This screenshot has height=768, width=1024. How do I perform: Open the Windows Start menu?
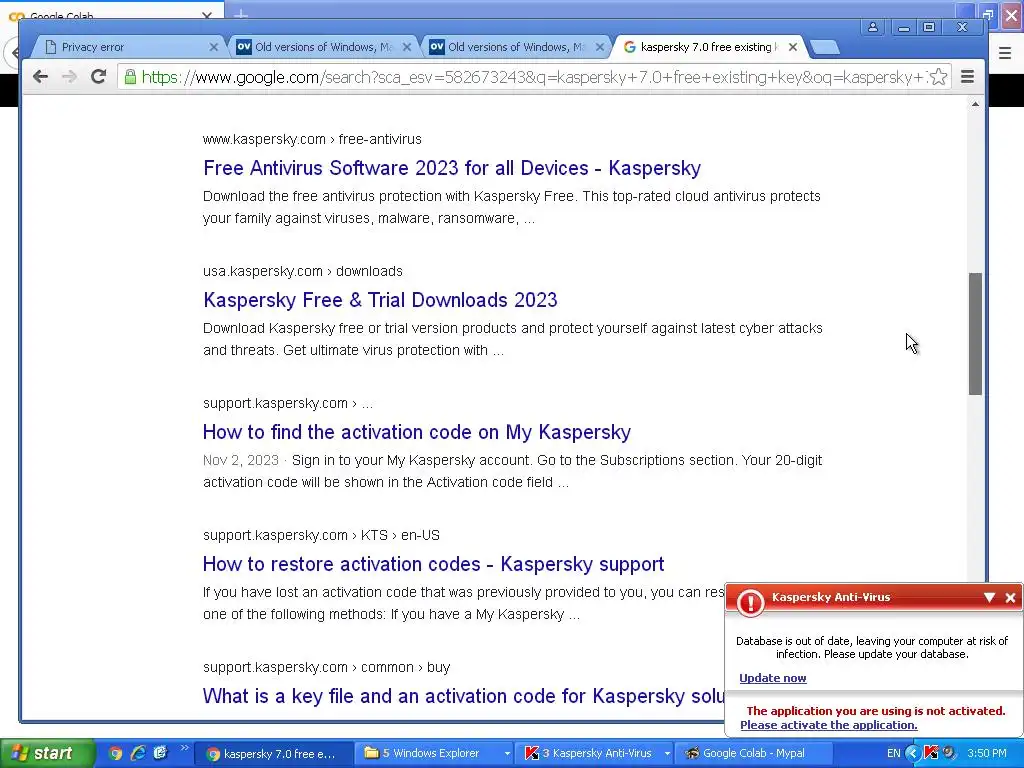pos(46,753)
